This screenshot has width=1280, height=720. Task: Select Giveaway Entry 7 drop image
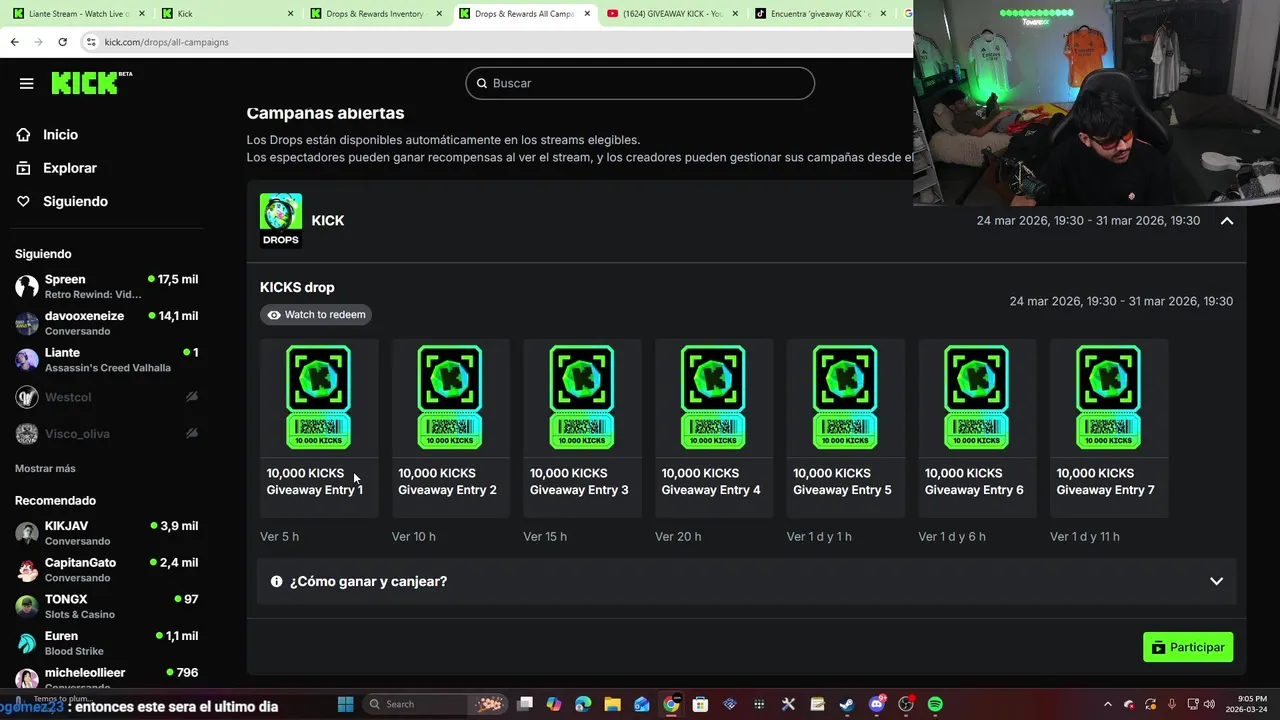click(1108, 397)
